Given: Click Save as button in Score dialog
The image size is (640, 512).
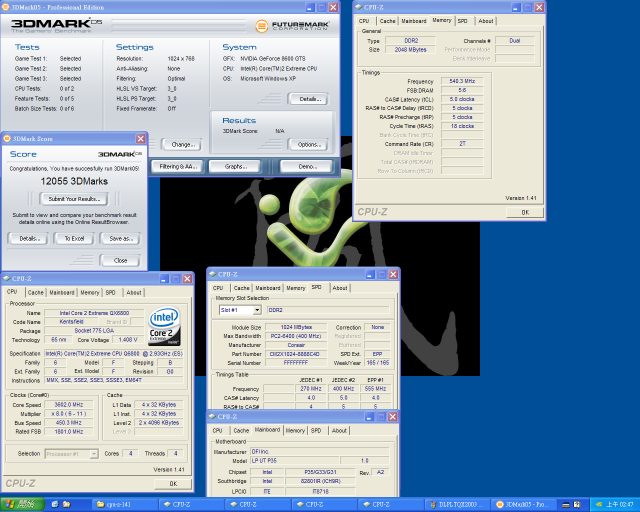Looking at the screenshot, I should 120,238.
